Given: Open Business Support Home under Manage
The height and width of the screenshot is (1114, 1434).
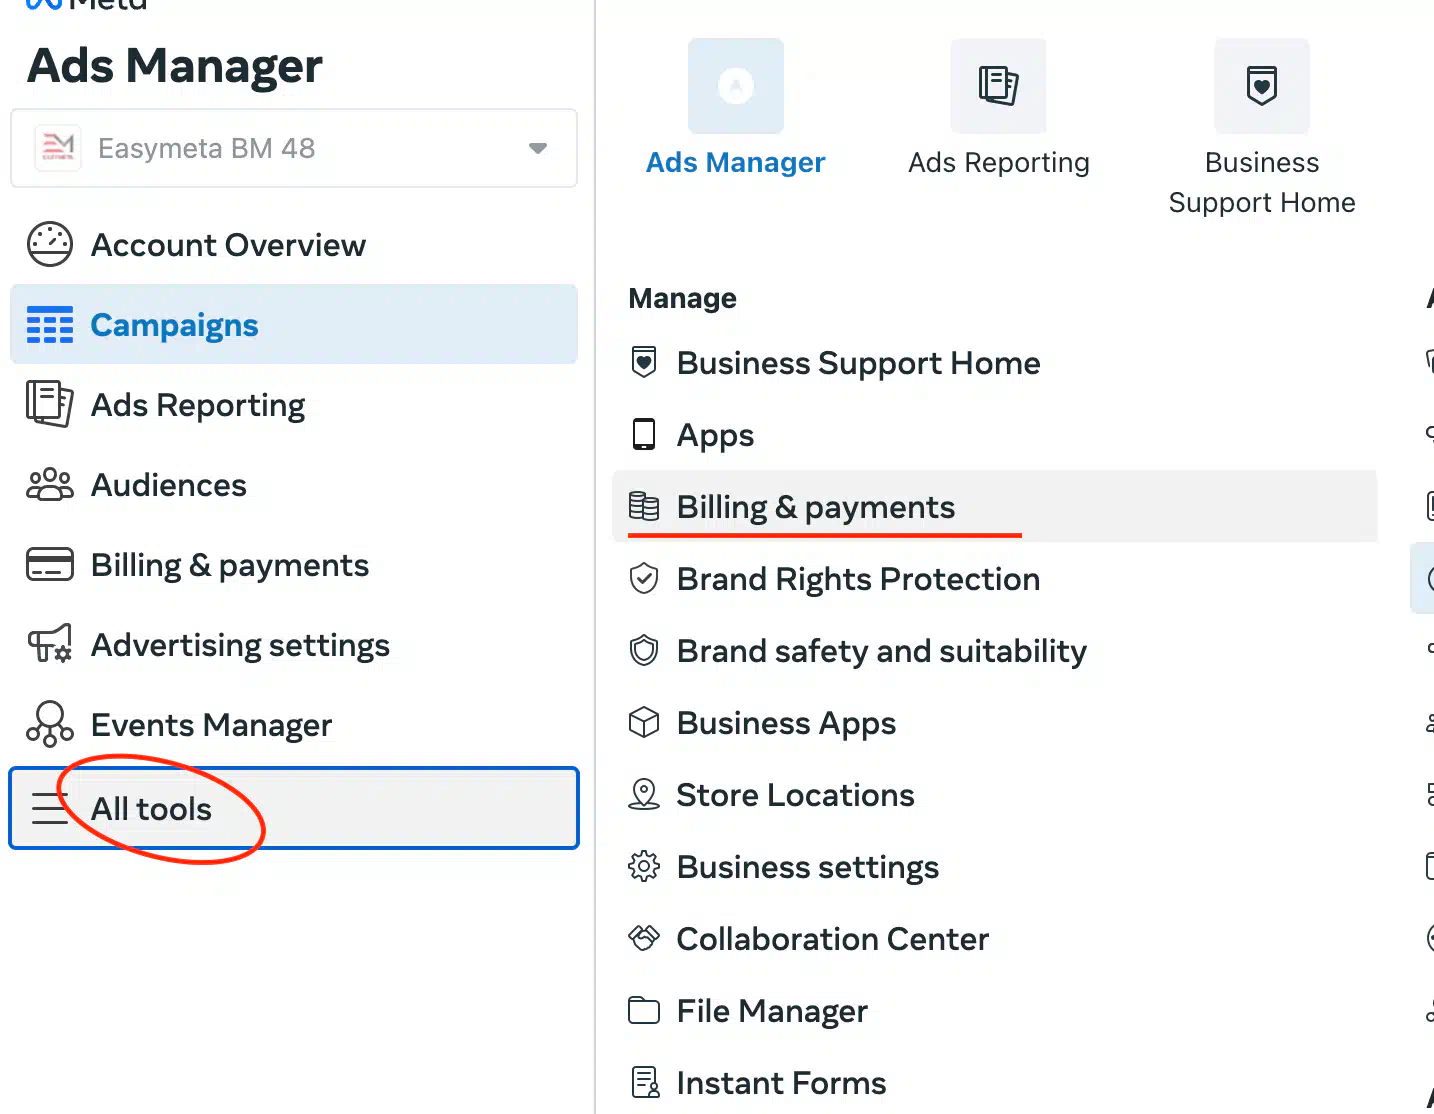Looking at the screenshot, I should pos(995,362).
